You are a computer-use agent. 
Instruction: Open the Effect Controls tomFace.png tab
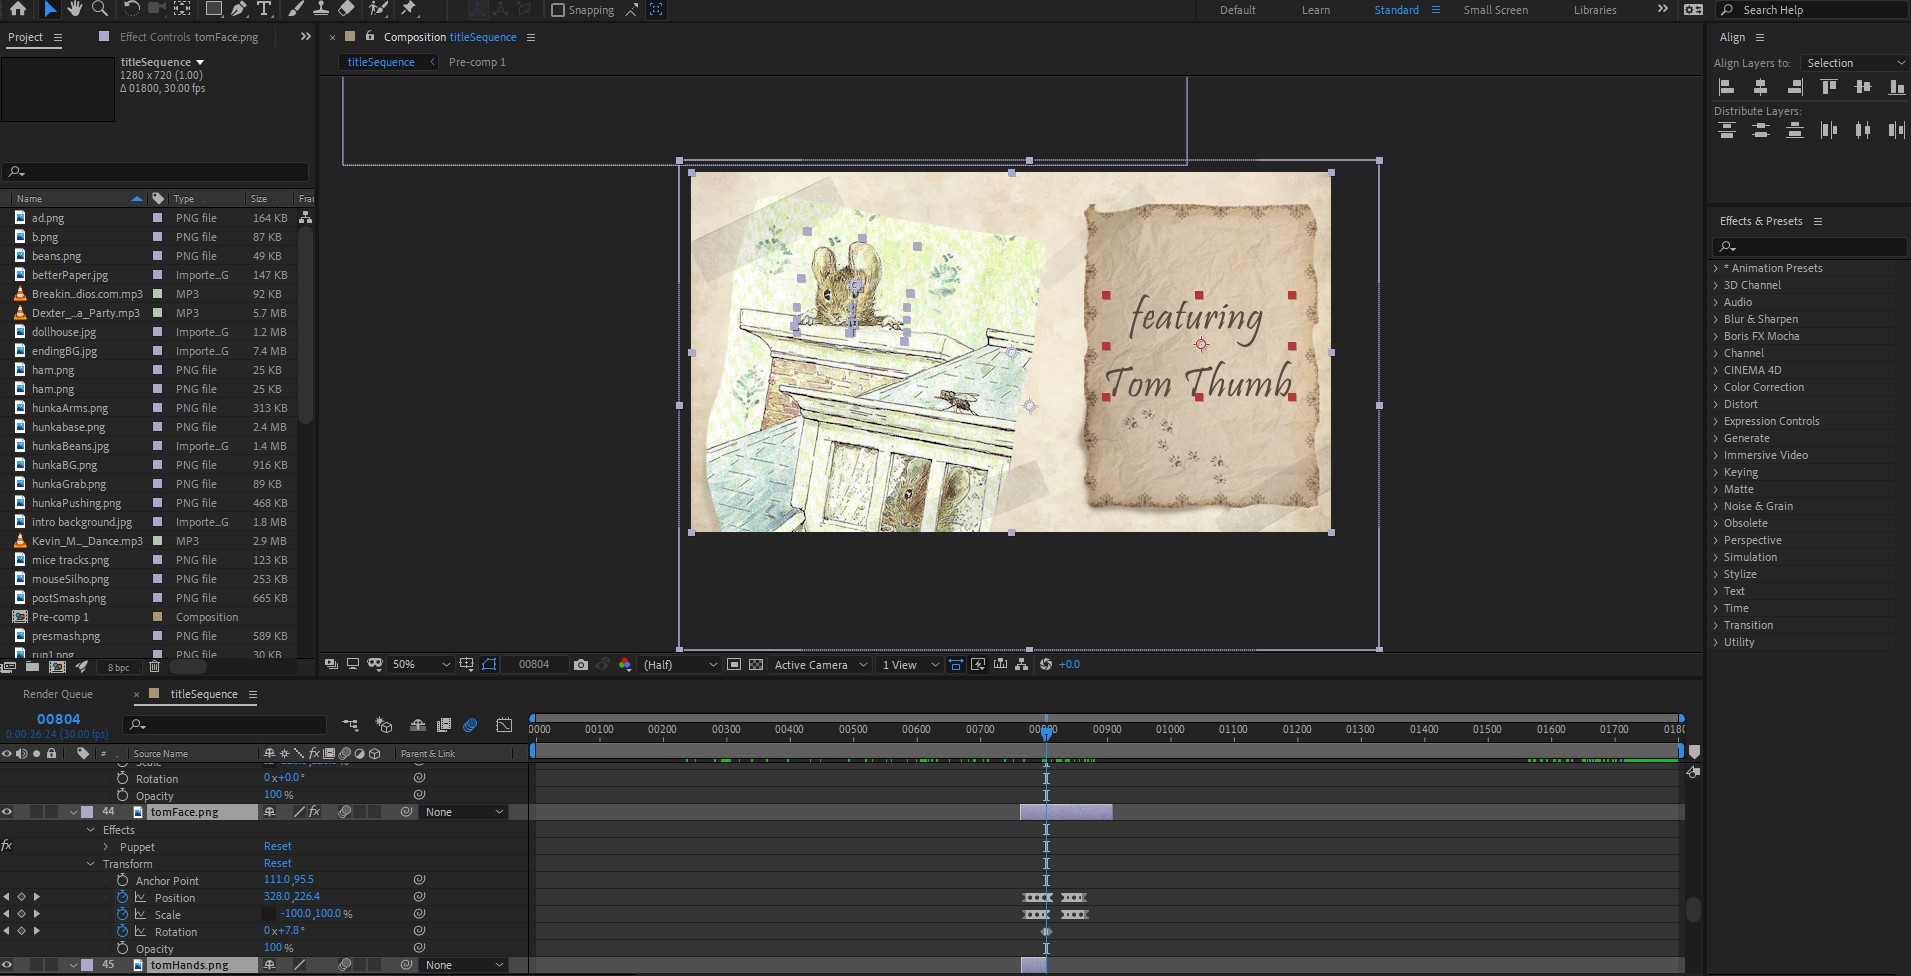coord(188,37)
